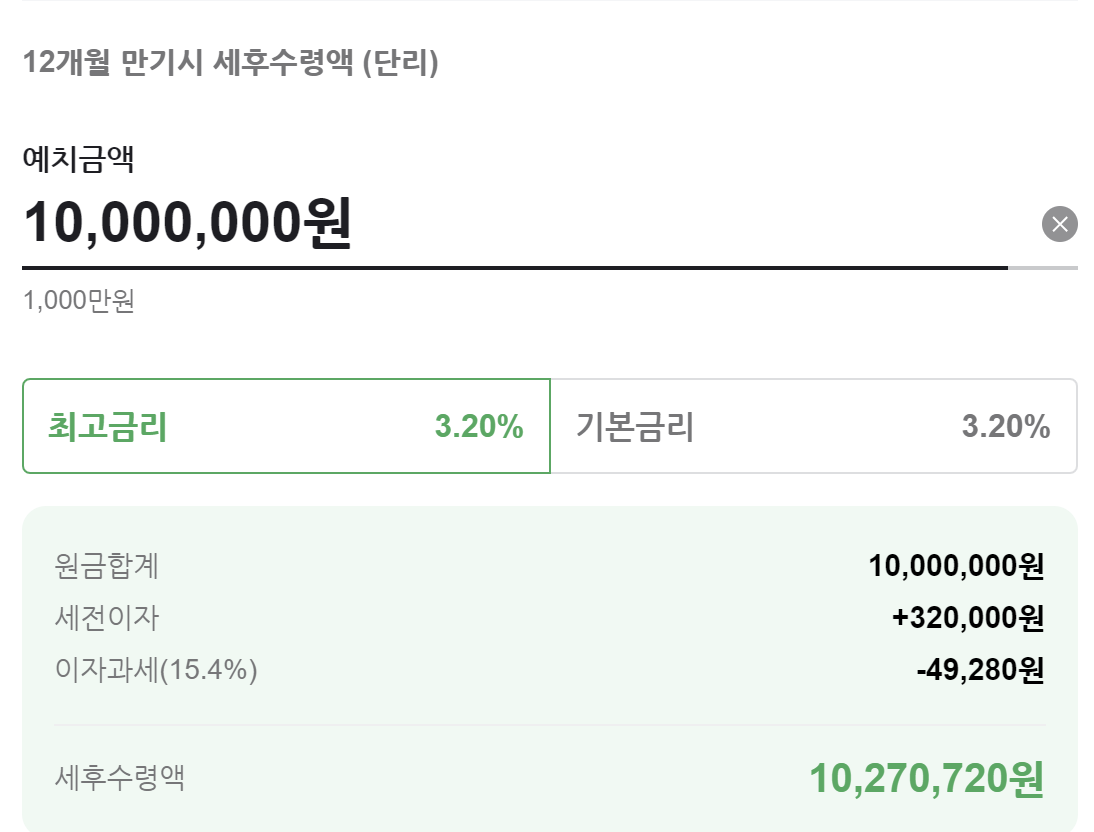Select the 세전이자 row label

click(107, 618)
